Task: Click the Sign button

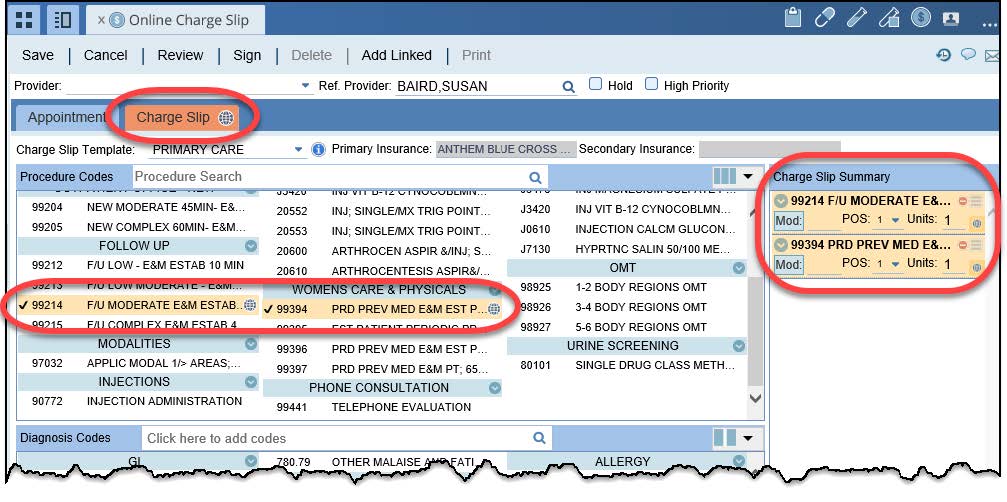Action: (247, 55)
